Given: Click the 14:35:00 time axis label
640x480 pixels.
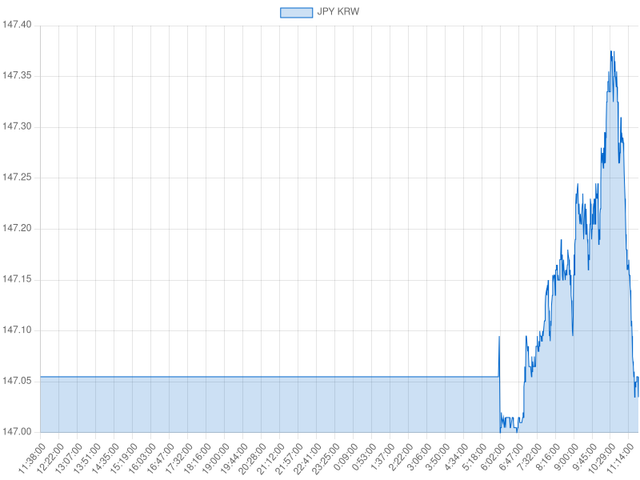Looking at the screenshot, I should (x=104, y=458).
